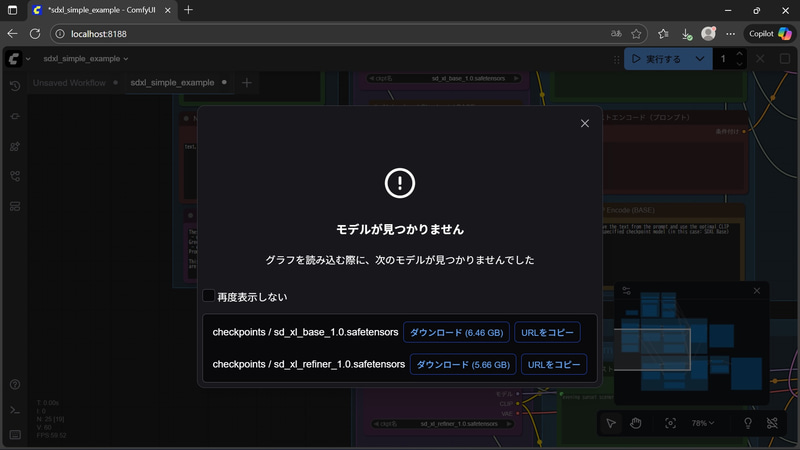The width and height of the screenshot is (800, 450).
Task: Add a new workflow tab
Action: click(246, 83)
